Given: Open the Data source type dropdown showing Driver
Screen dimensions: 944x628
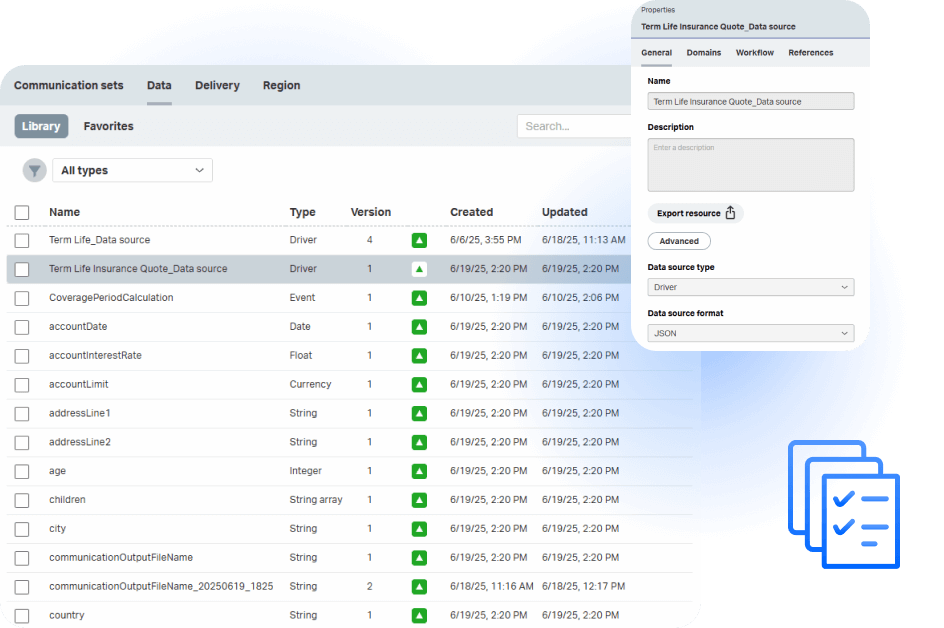Looking at the screenshot, I should tap(750, 287).
